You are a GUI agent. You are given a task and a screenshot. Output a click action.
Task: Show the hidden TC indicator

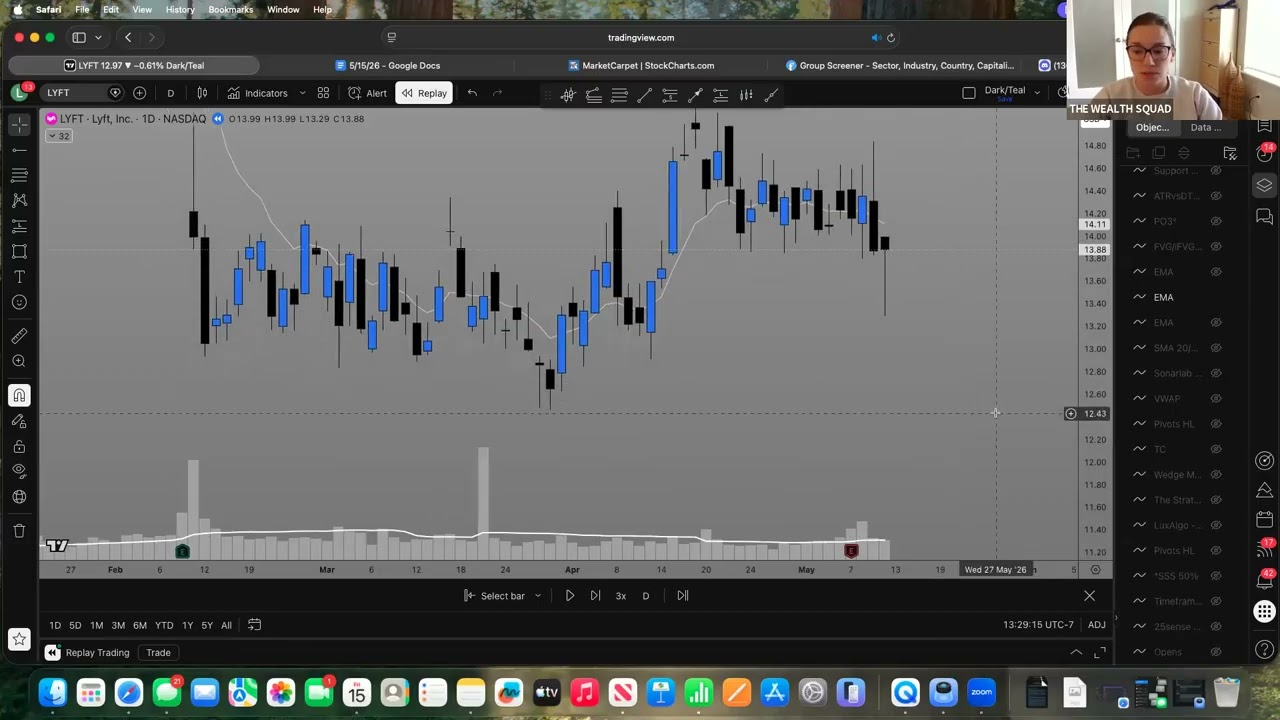(1216, 449)
